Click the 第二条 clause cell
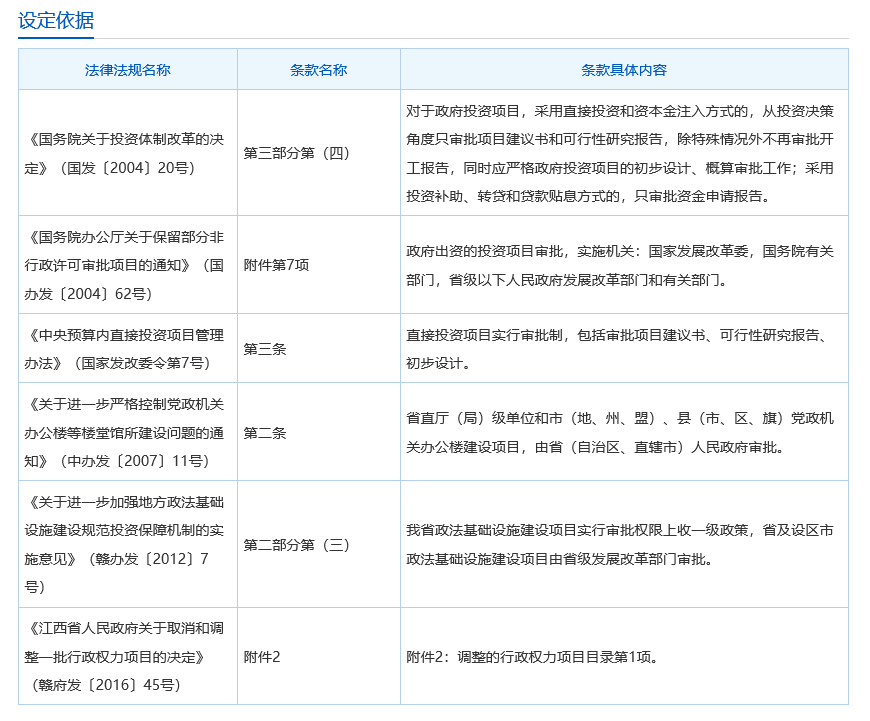Image resolution: width=870 pixels, height=721 pixels. [x=265, y=433]
